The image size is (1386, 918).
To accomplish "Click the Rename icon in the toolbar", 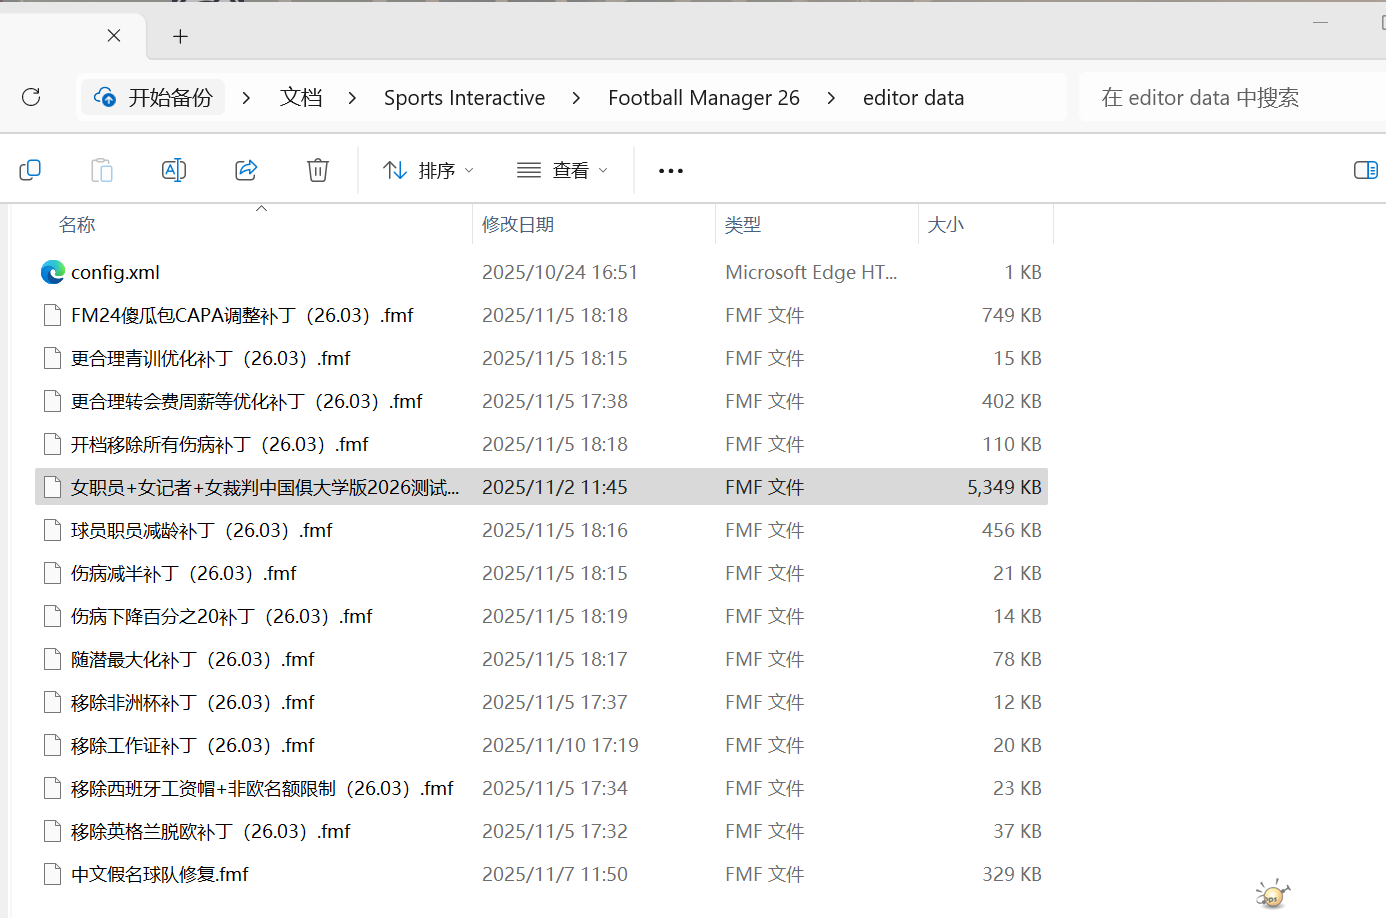I will pyautogui.click(x=174, y=170).
